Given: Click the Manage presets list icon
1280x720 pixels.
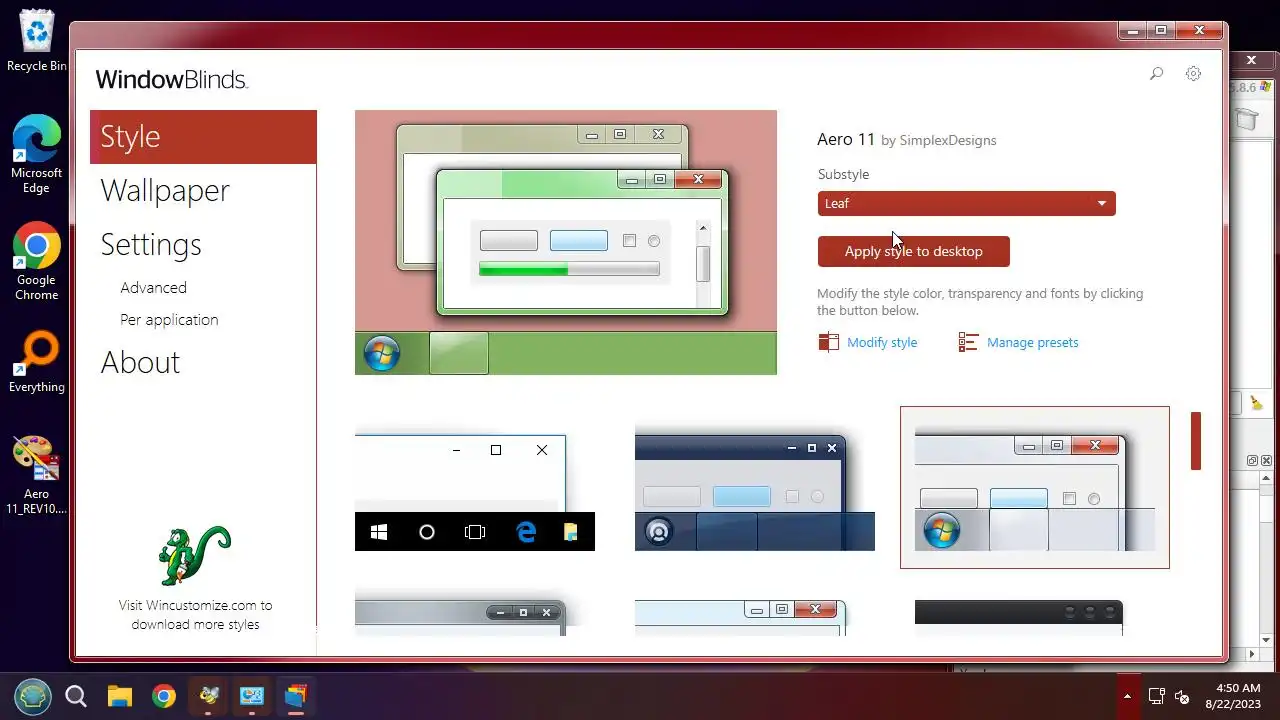Looking at the screenshot, I should click(x=968, y=342).
